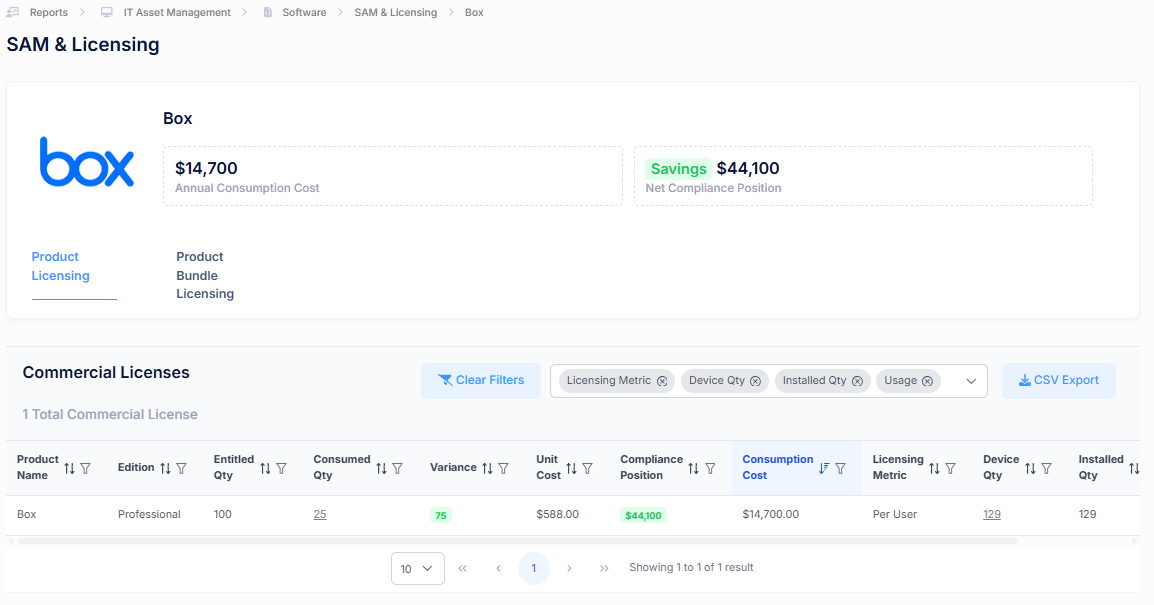Click variance badge 75
1154x605 pixels.
(x=441, y=515)
